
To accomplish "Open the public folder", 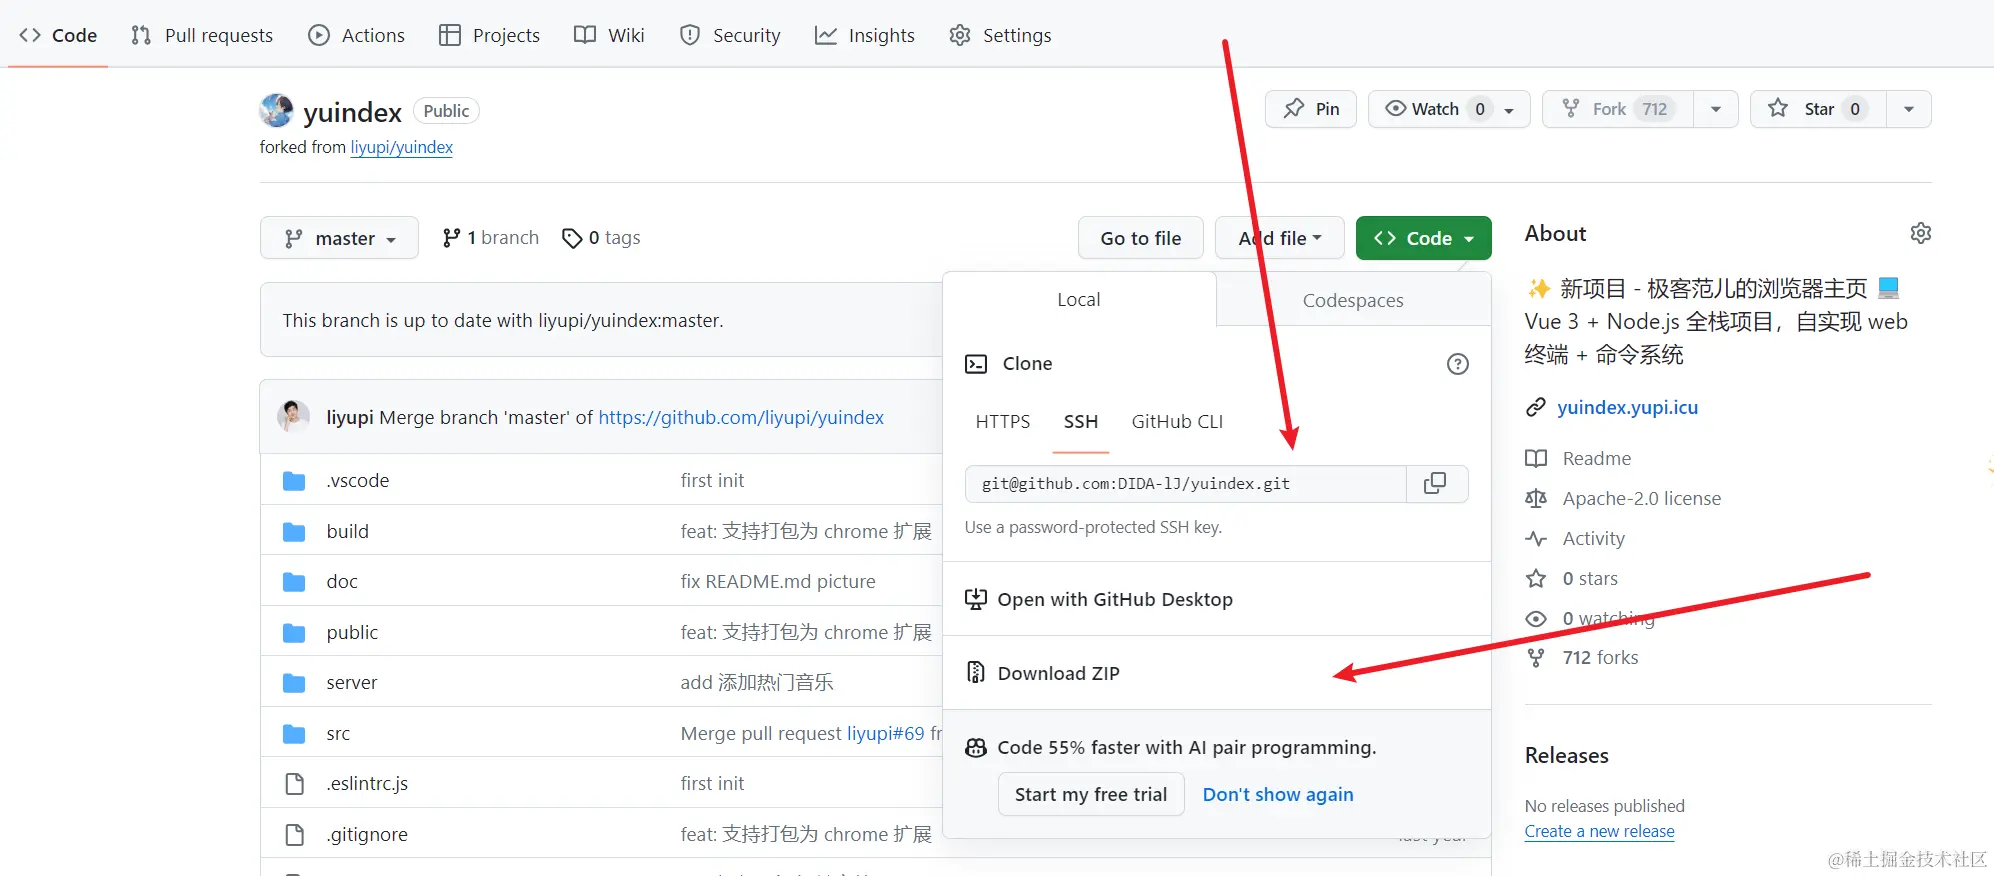I will click(352, 632).
